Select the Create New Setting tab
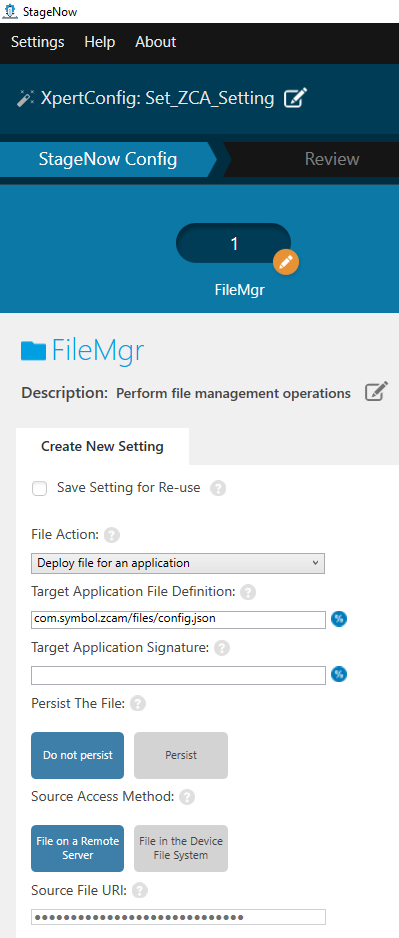This screenshot has height=938, width=399. [102, 446]
